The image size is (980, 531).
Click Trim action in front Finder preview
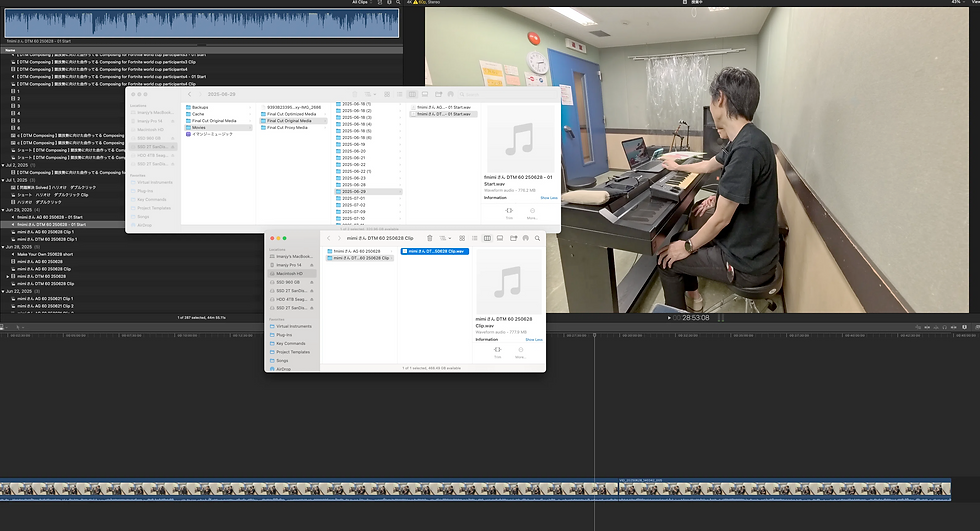point(498,352)
